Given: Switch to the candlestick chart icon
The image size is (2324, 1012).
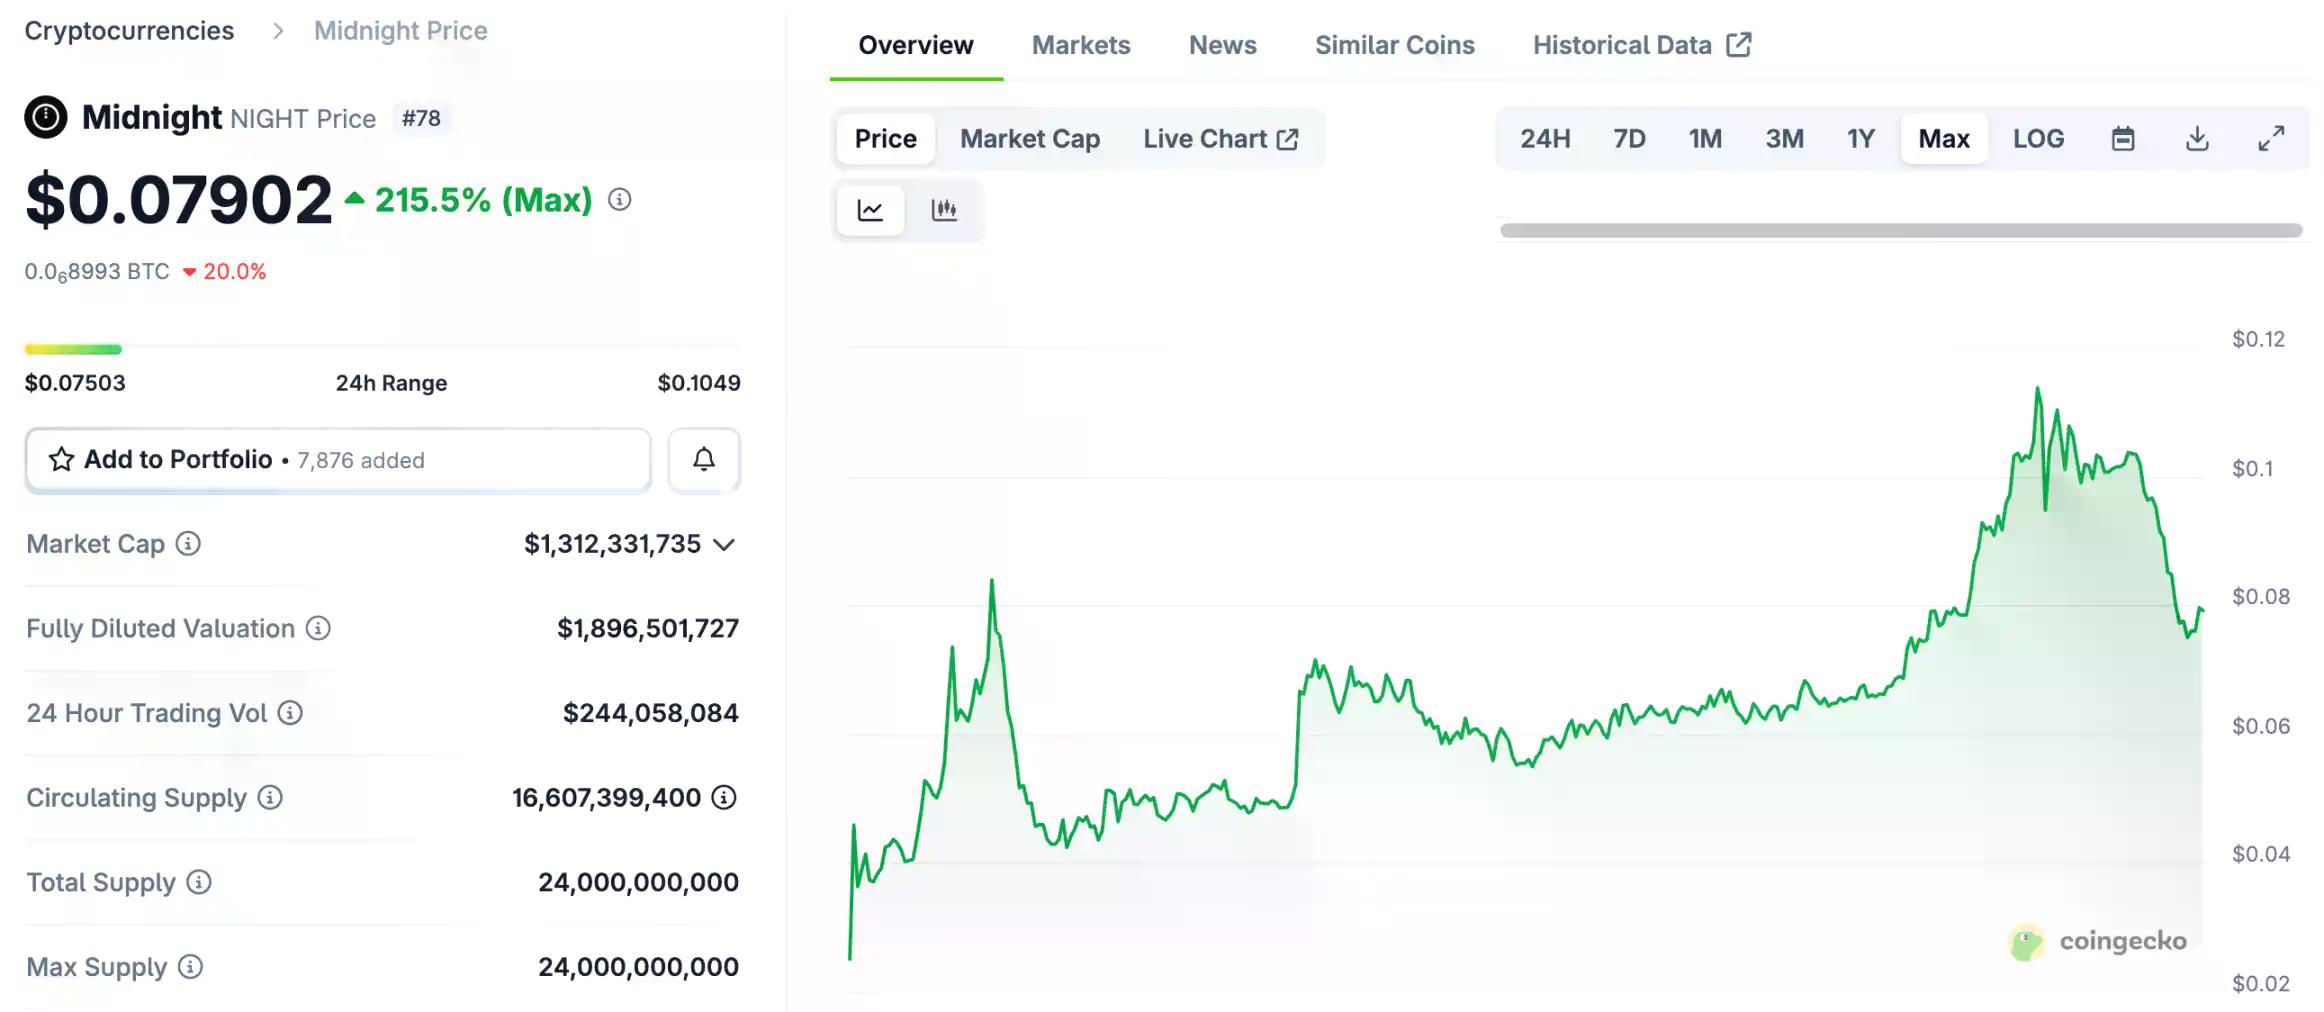Looking at the screenshot, I should (945, 210).
